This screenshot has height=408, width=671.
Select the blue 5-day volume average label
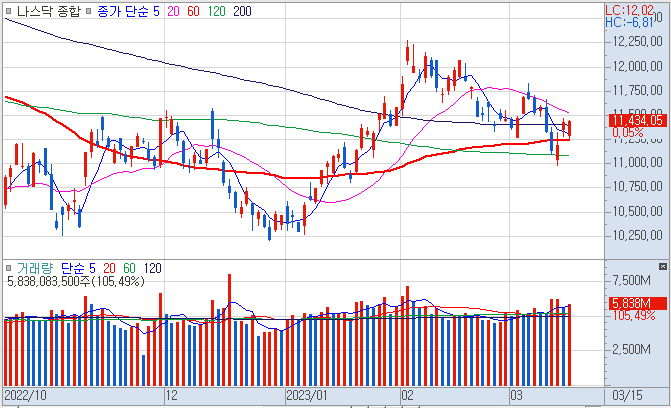tap(92, 268)
